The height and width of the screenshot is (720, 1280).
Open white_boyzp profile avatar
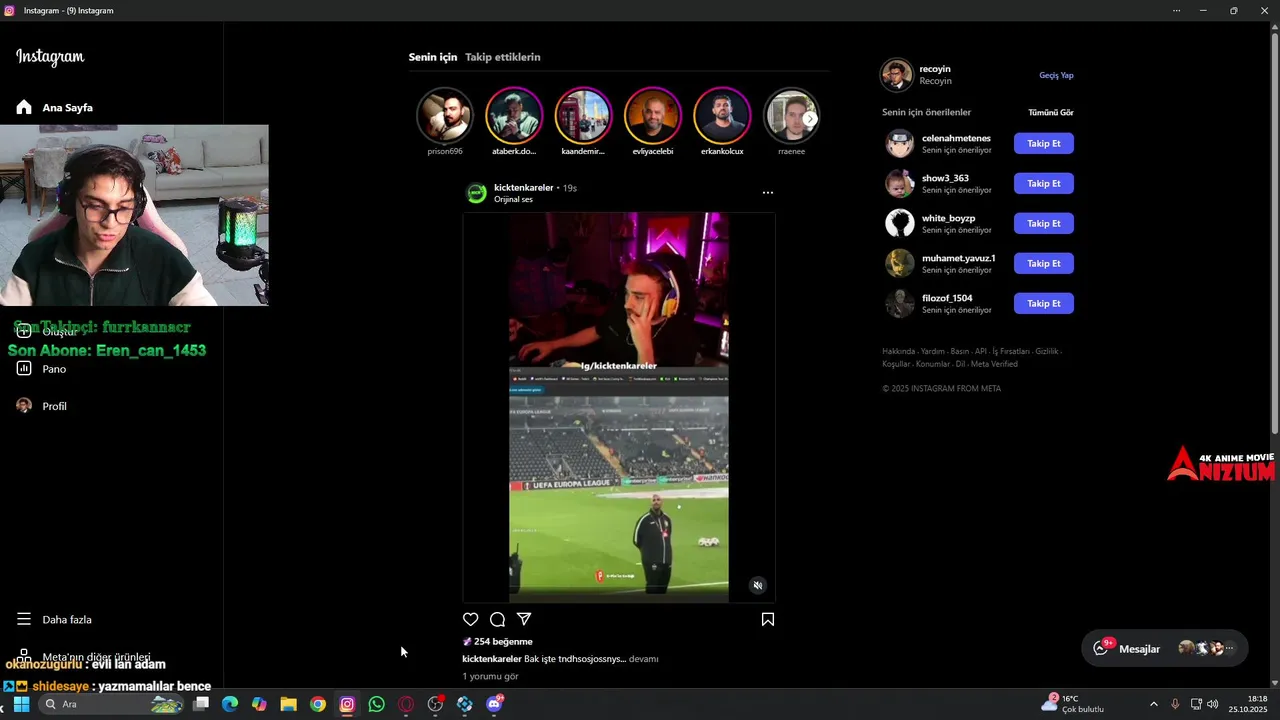click(x=900, y=223)
